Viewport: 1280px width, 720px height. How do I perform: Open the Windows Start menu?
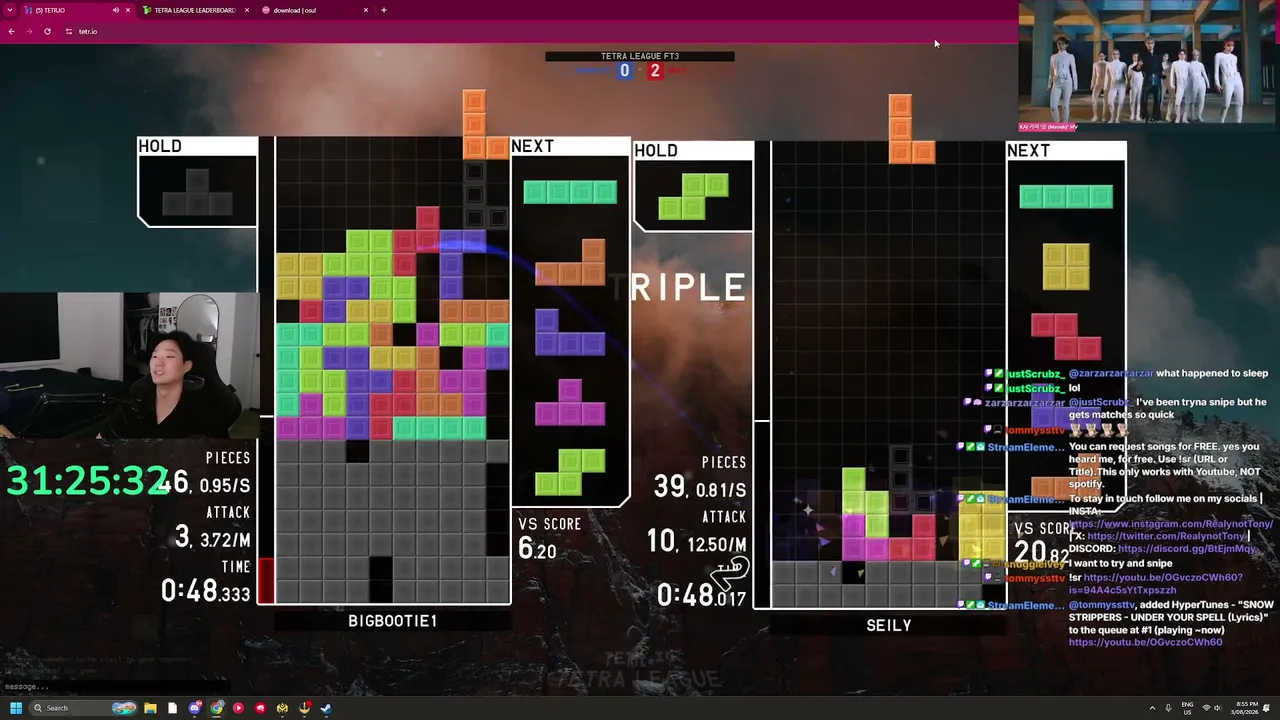point(16,708)
